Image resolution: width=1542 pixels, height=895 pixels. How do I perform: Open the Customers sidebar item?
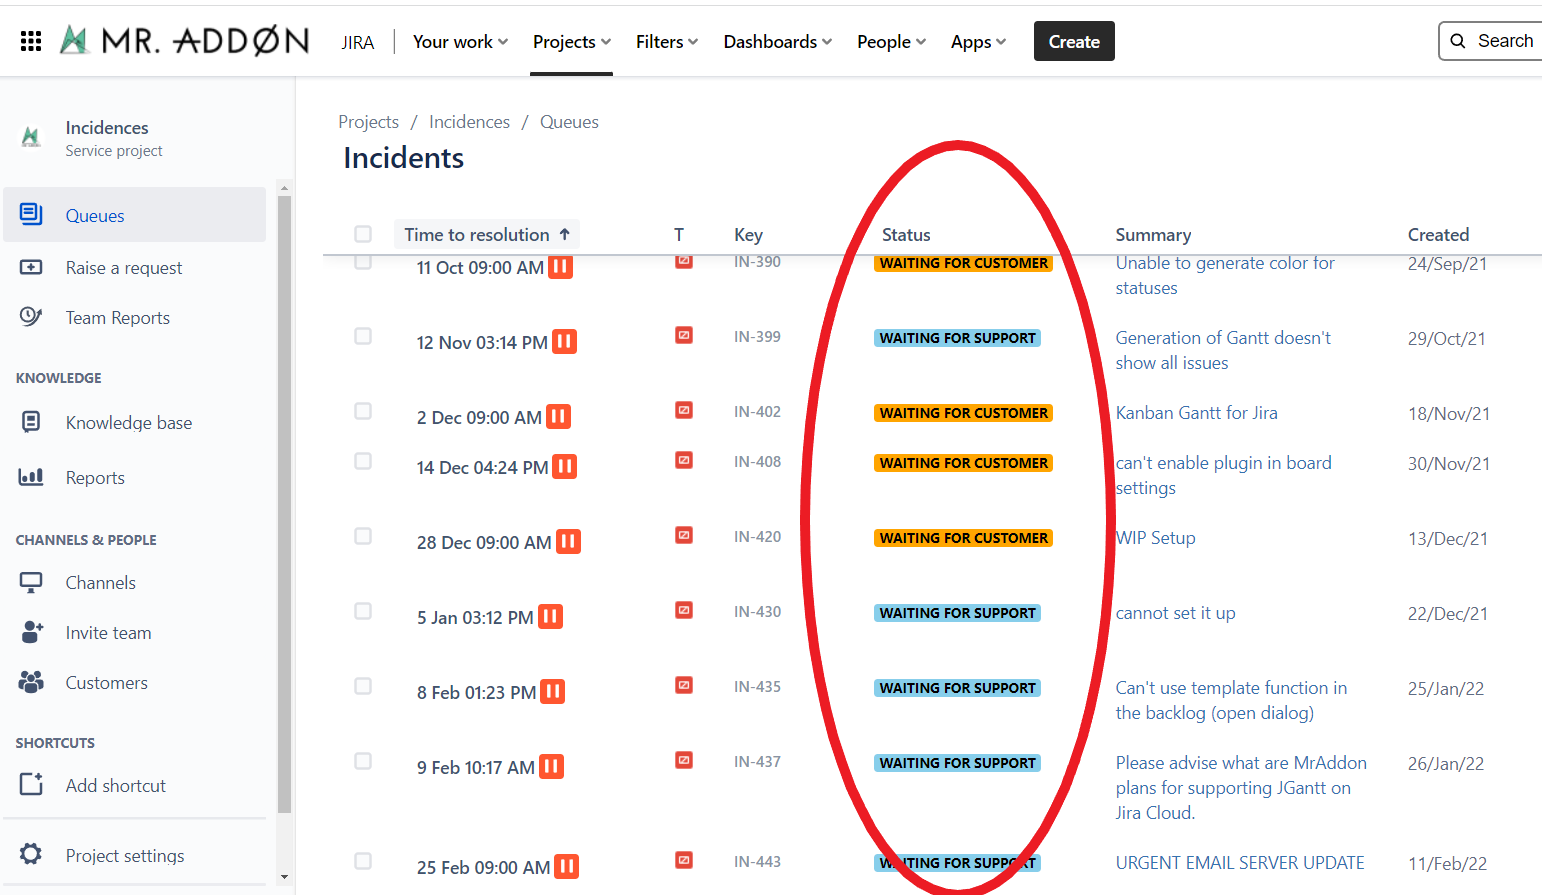[106, 682]
